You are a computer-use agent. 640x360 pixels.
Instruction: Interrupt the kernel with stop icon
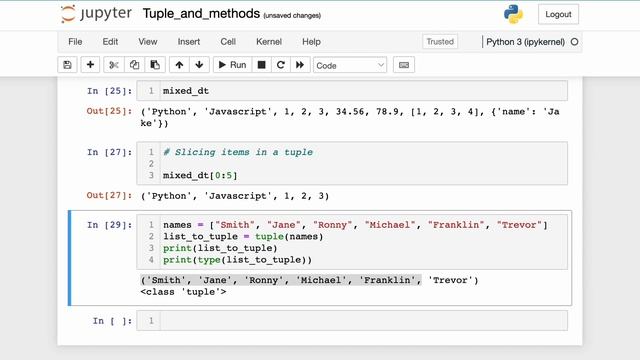tap(262, 65)
